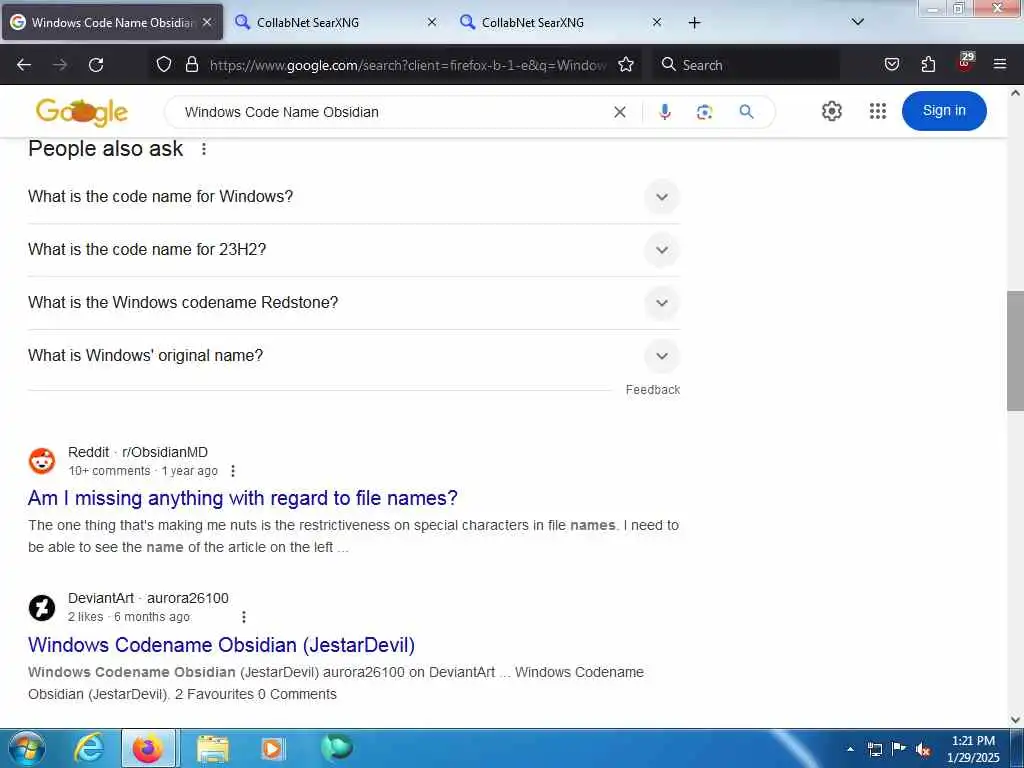Click the page vertical scrollbar thumb
Viewport: 1024px width, 768px height.
(1015, 351)
